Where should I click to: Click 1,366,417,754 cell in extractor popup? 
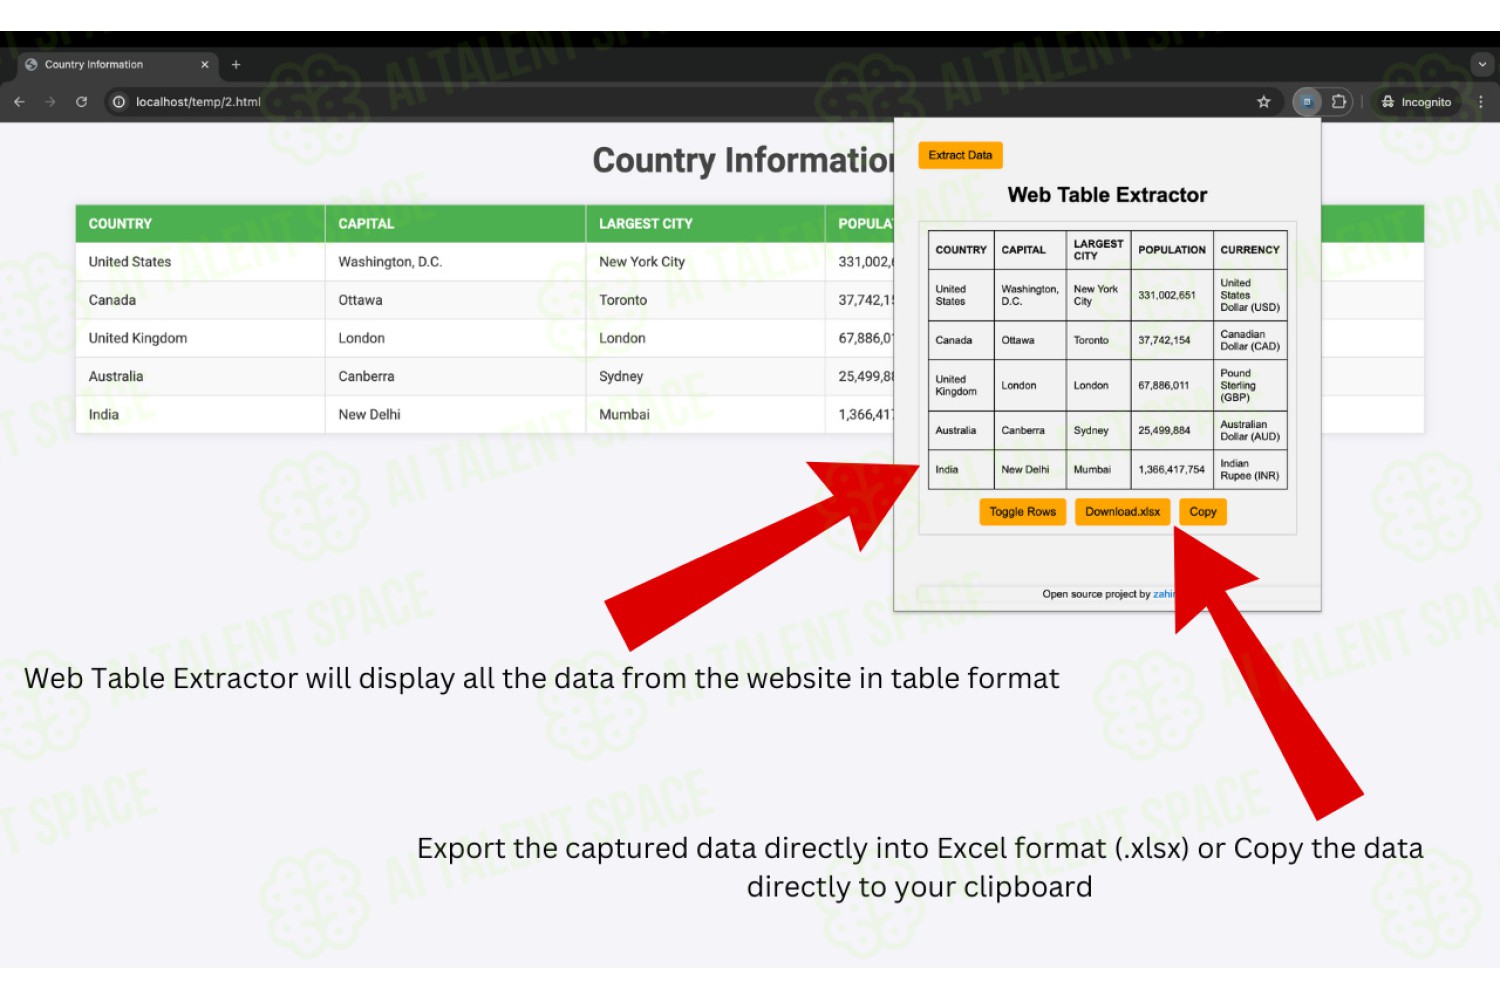click(1171, 469)
